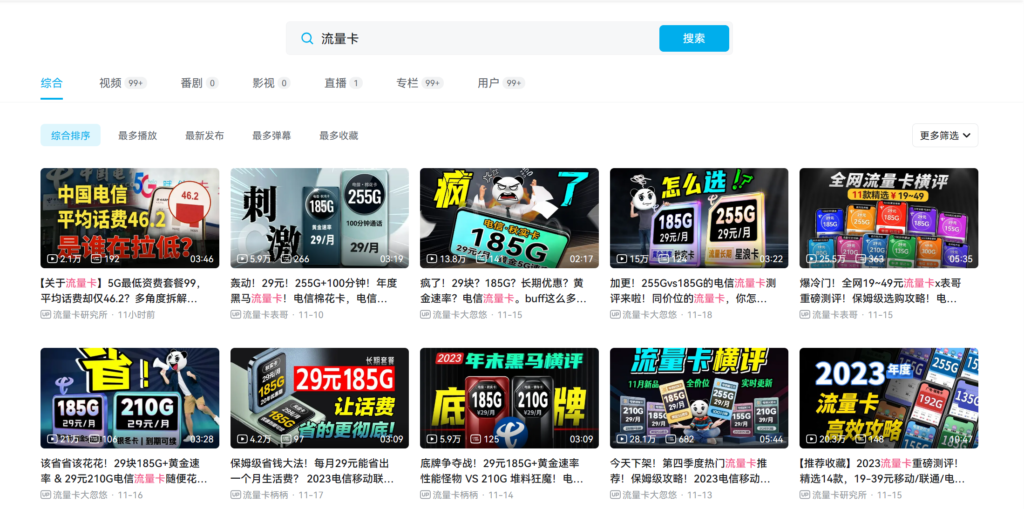The image size is (1024, 509).
Task: Switch to the 用户 tab
Action: pos(501,83)
